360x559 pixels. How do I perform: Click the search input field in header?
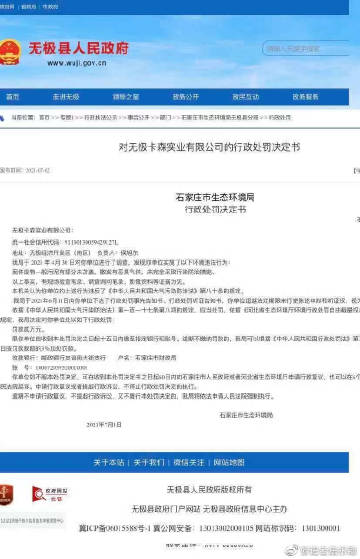click(x=307, y=49)
